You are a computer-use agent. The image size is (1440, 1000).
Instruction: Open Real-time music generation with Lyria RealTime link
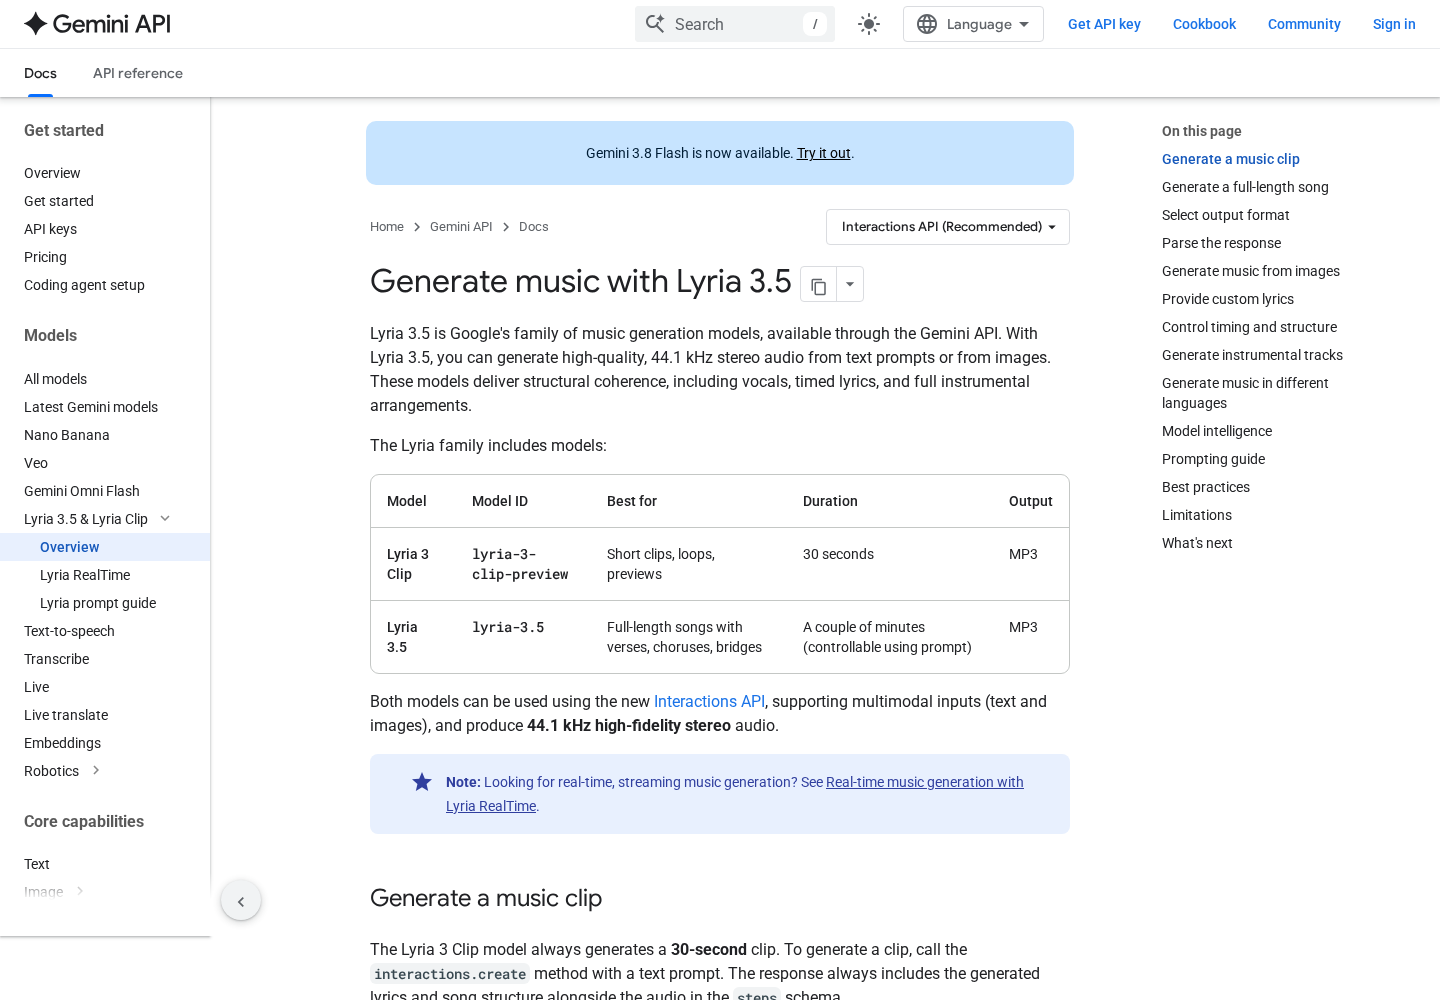[735, 794]
